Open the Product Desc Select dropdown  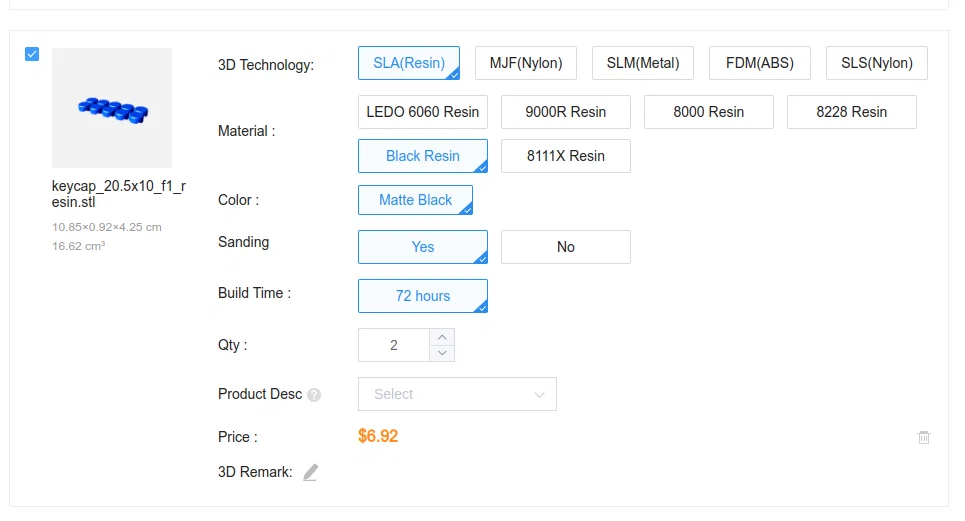[457, 394]
